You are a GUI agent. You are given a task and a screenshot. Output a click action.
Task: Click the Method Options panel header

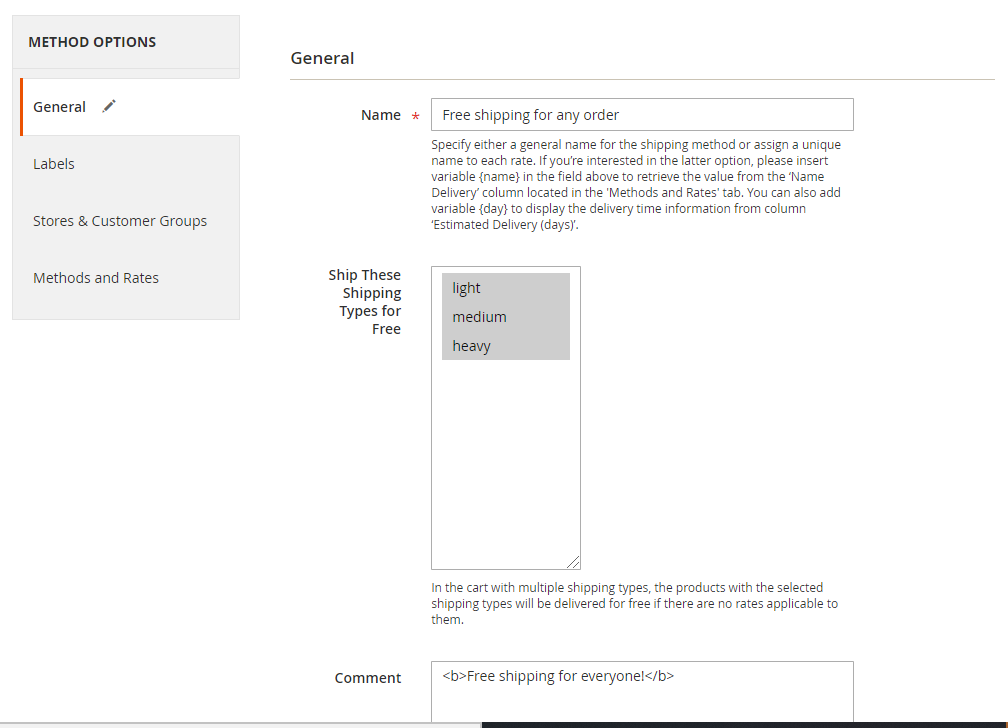(x=126, y=42)
